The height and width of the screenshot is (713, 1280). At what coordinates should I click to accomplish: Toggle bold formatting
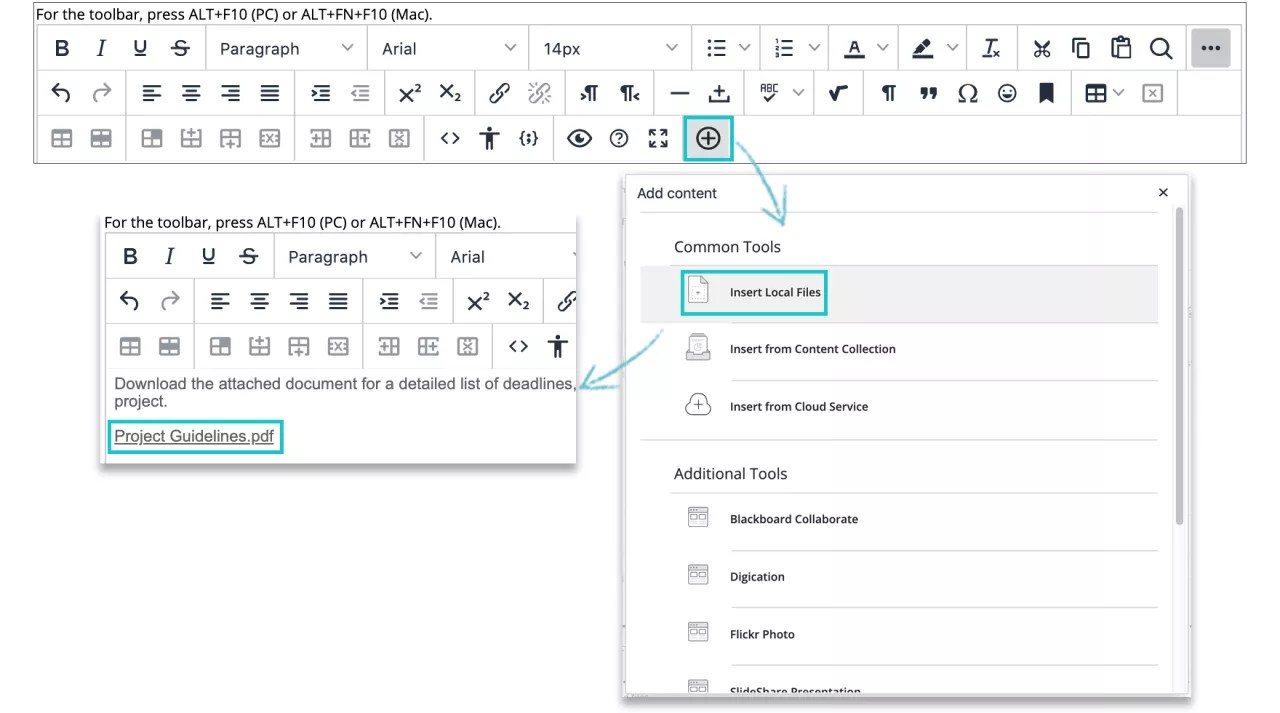(61, 47)
